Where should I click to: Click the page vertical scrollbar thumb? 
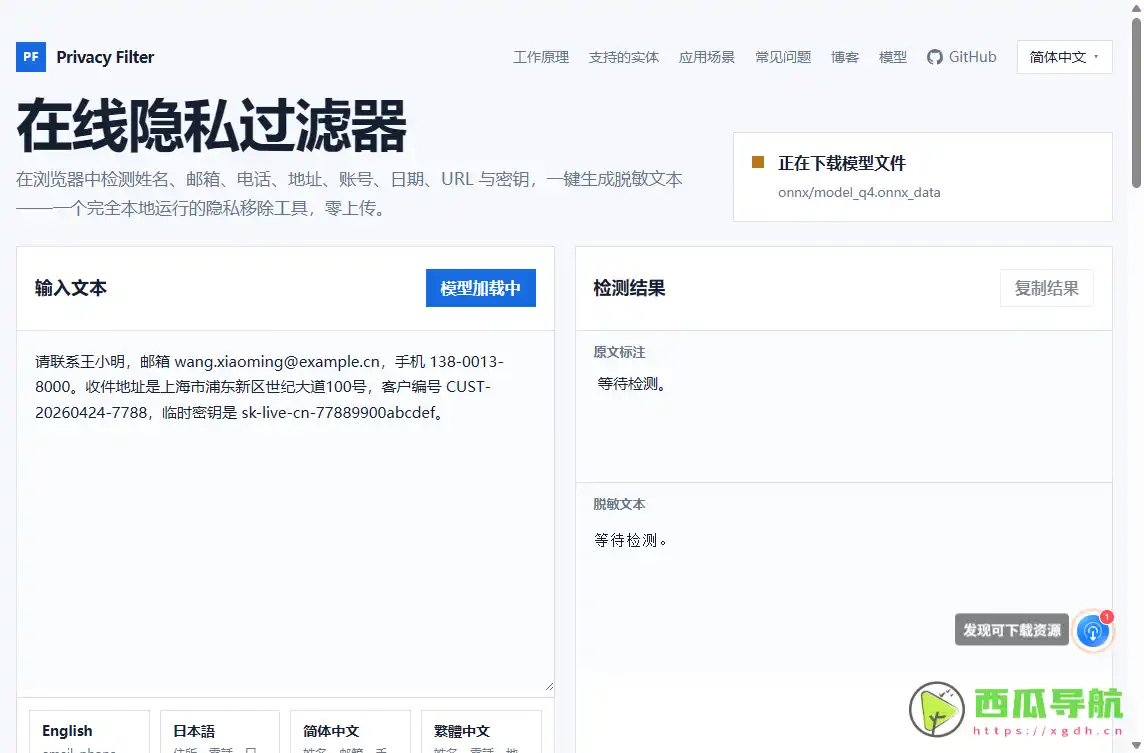1136,102
